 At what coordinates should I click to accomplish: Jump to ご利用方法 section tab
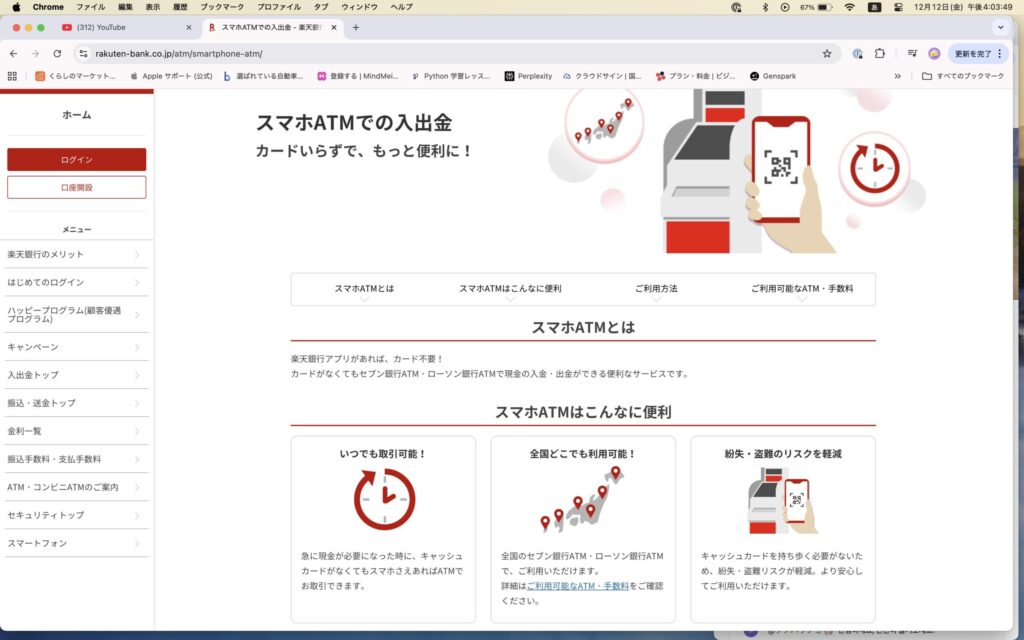coord(656,289)
